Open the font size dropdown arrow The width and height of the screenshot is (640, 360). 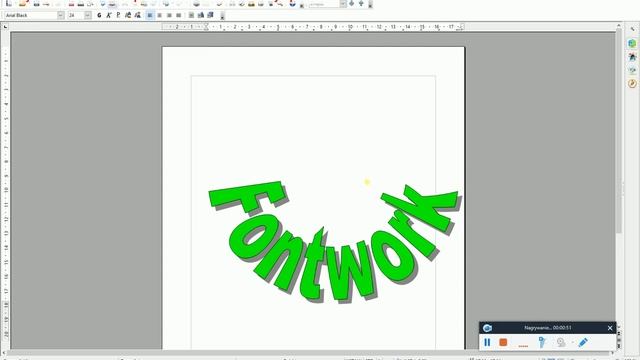click(88, 15)
